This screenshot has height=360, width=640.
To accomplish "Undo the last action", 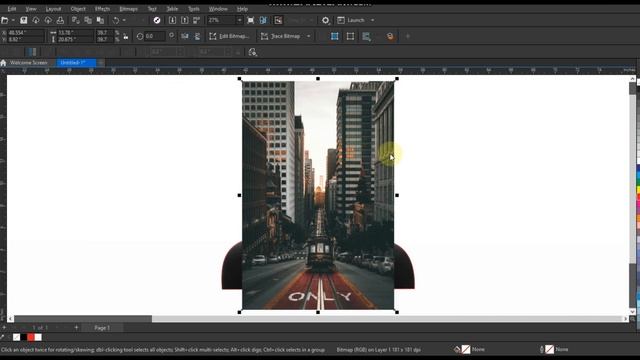I will [116, 20].
